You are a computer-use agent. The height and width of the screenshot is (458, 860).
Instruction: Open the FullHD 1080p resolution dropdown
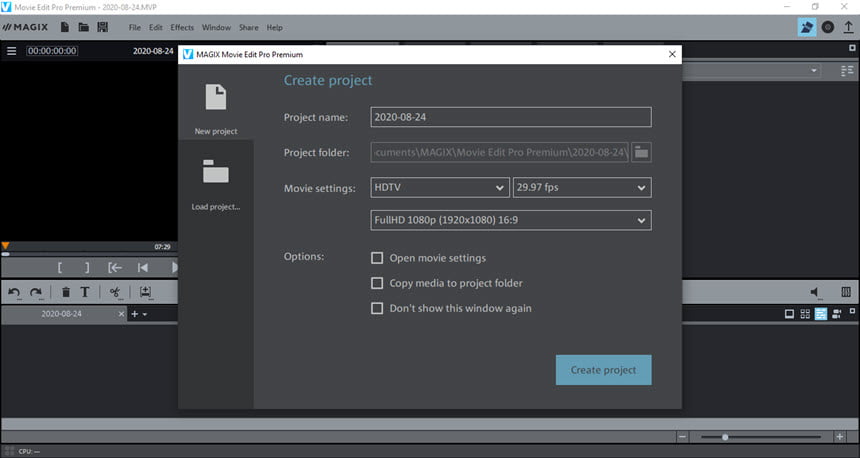pos(511,220)
